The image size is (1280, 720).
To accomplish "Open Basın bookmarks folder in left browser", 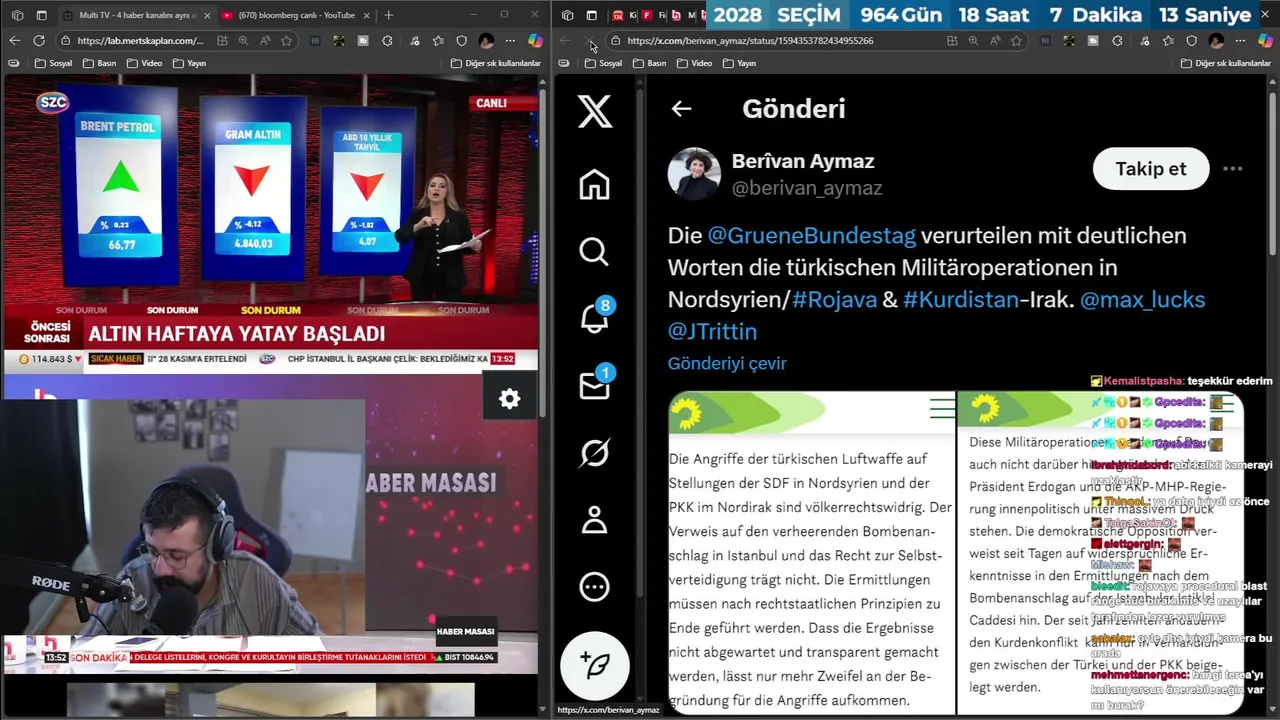I will (100, 63).
